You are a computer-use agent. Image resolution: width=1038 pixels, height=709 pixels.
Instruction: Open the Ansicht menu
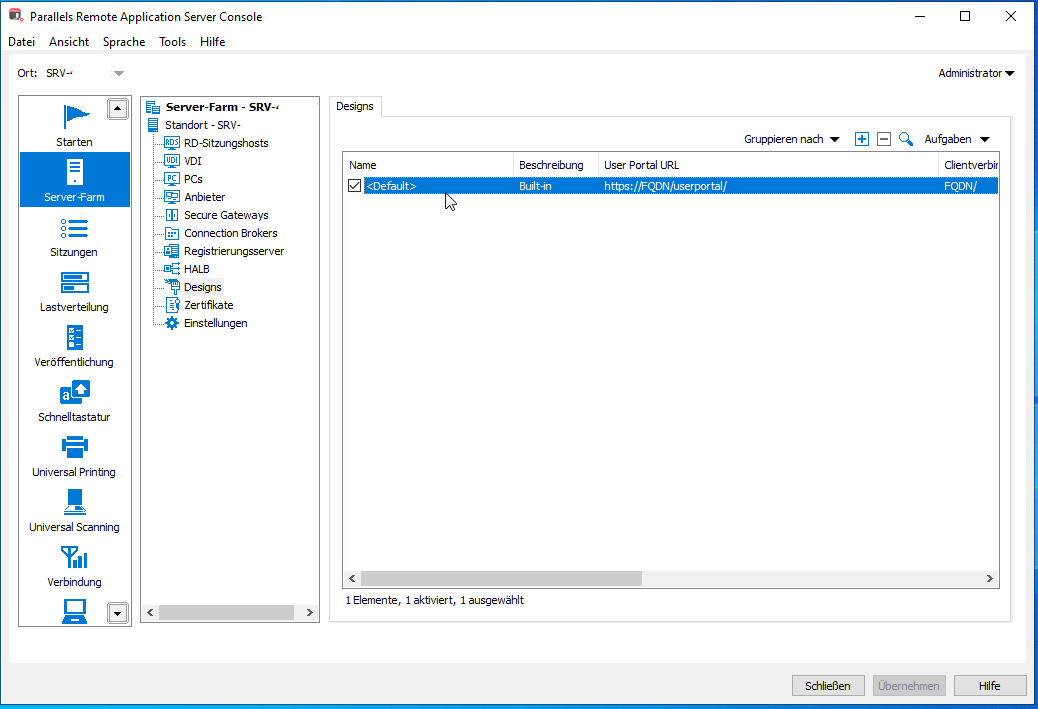[x=69, y=41]
